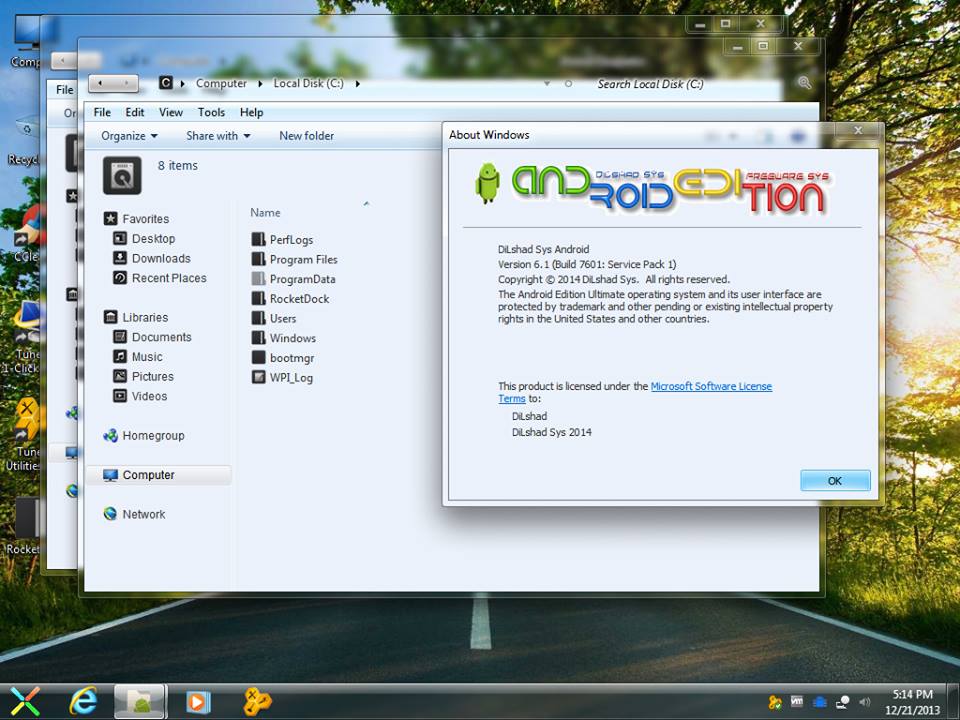Expand the Local Disk (C:) breadcrumb arrow
960x720 pixels.
coord(358,83)
